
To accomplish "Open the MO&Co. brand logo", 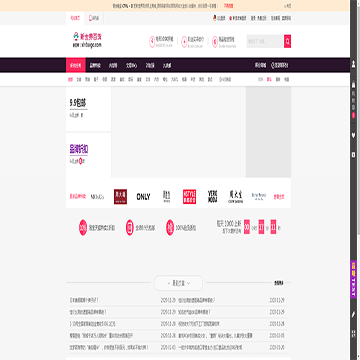I will [x=97, y=197].
